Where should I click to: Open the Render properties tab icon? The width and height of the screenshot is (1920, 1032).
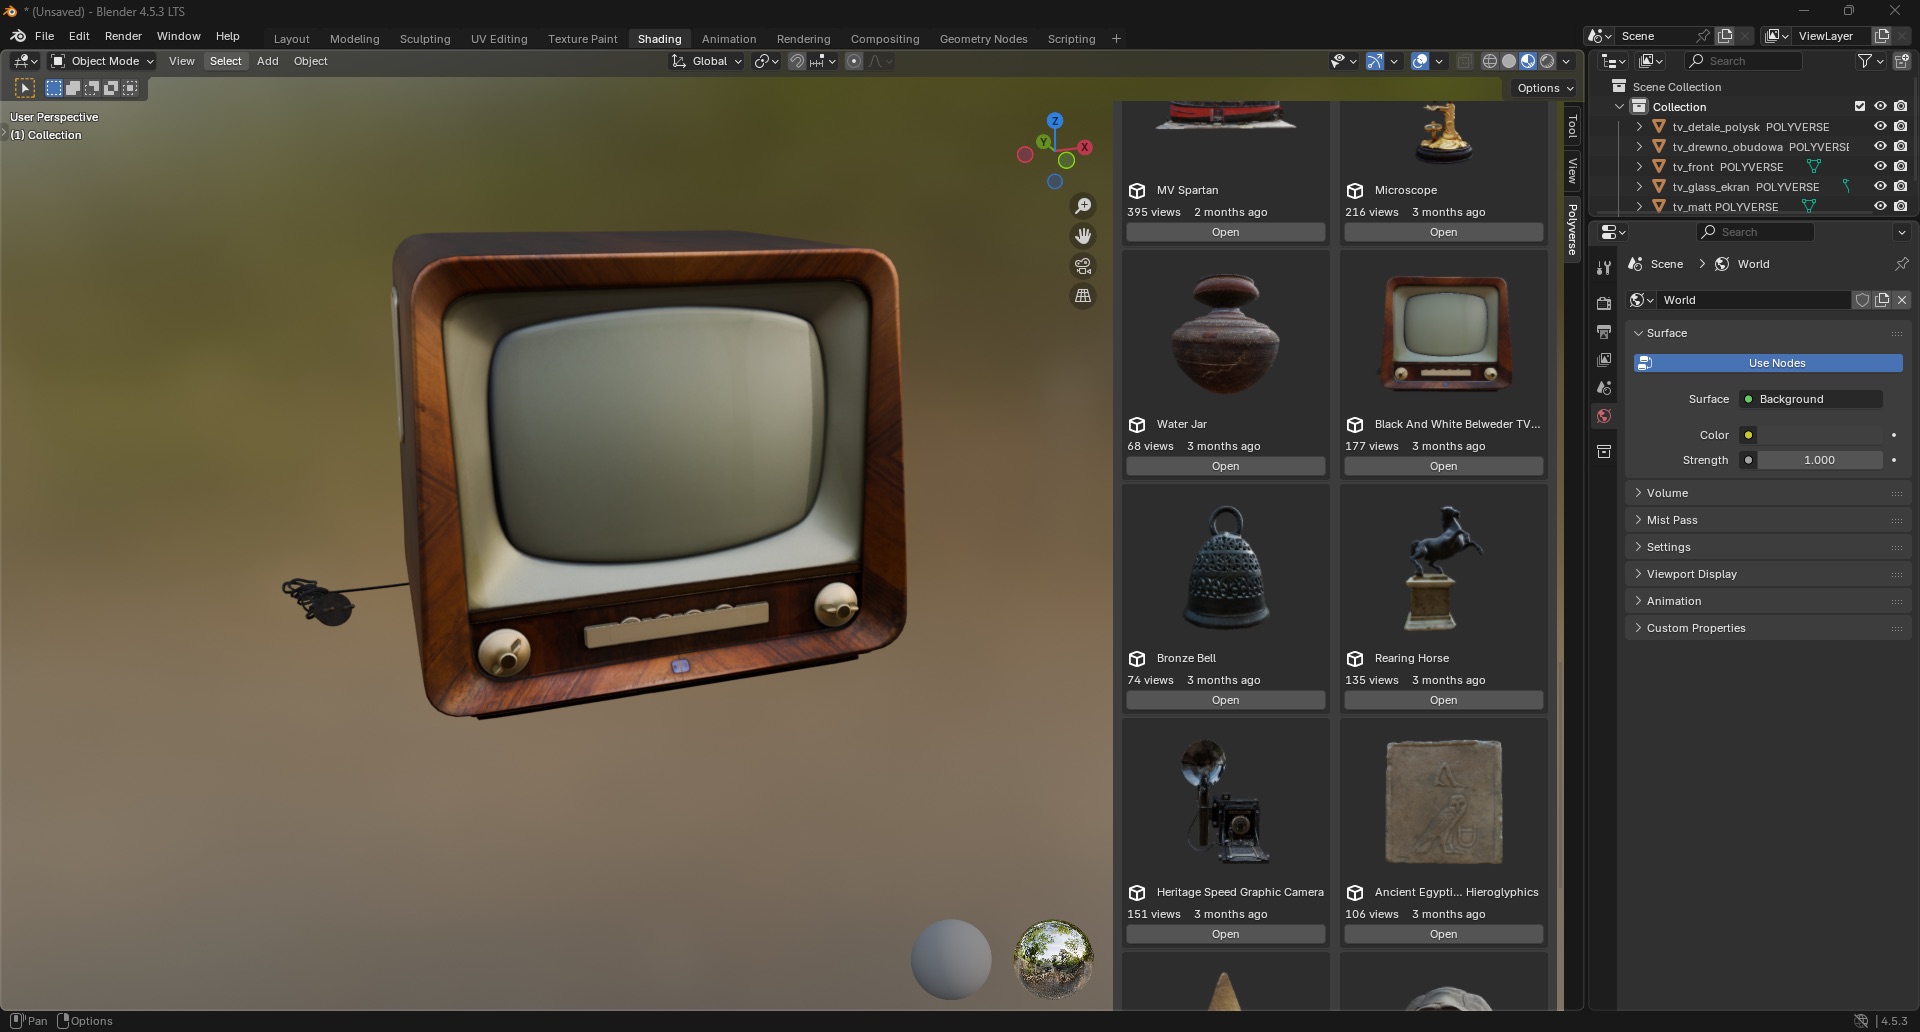(1604, 303)
